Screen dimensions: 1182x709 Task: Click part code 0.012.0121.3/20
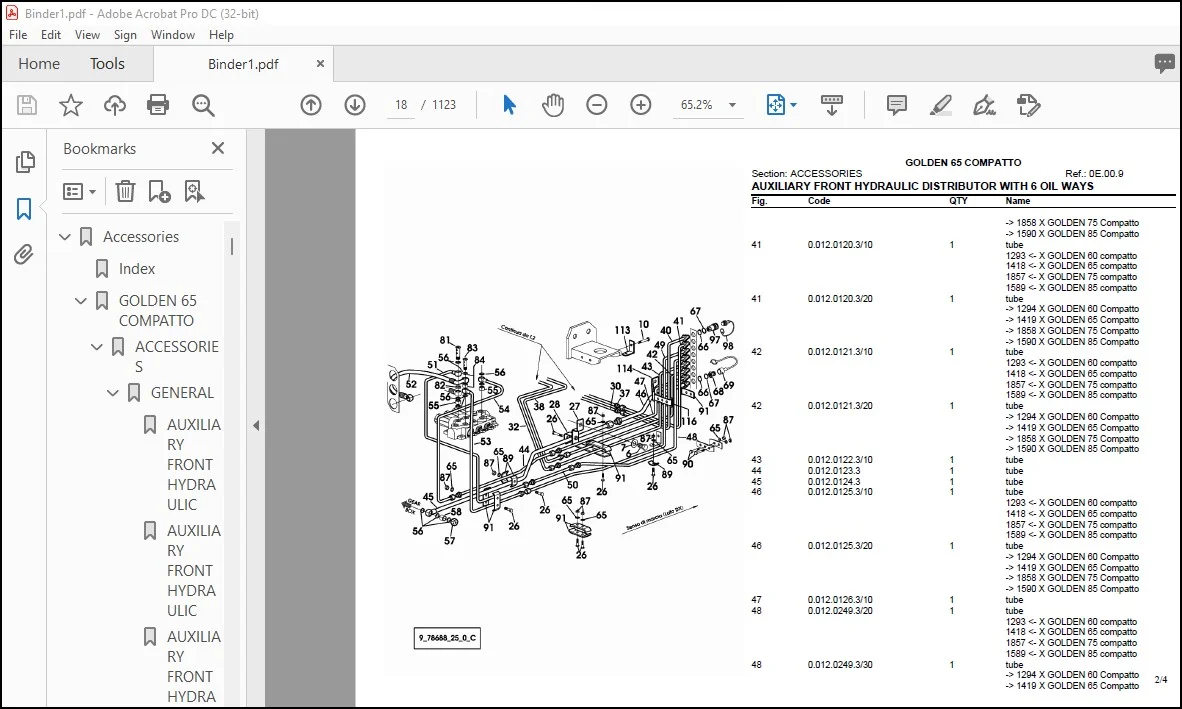pos(840,406)
